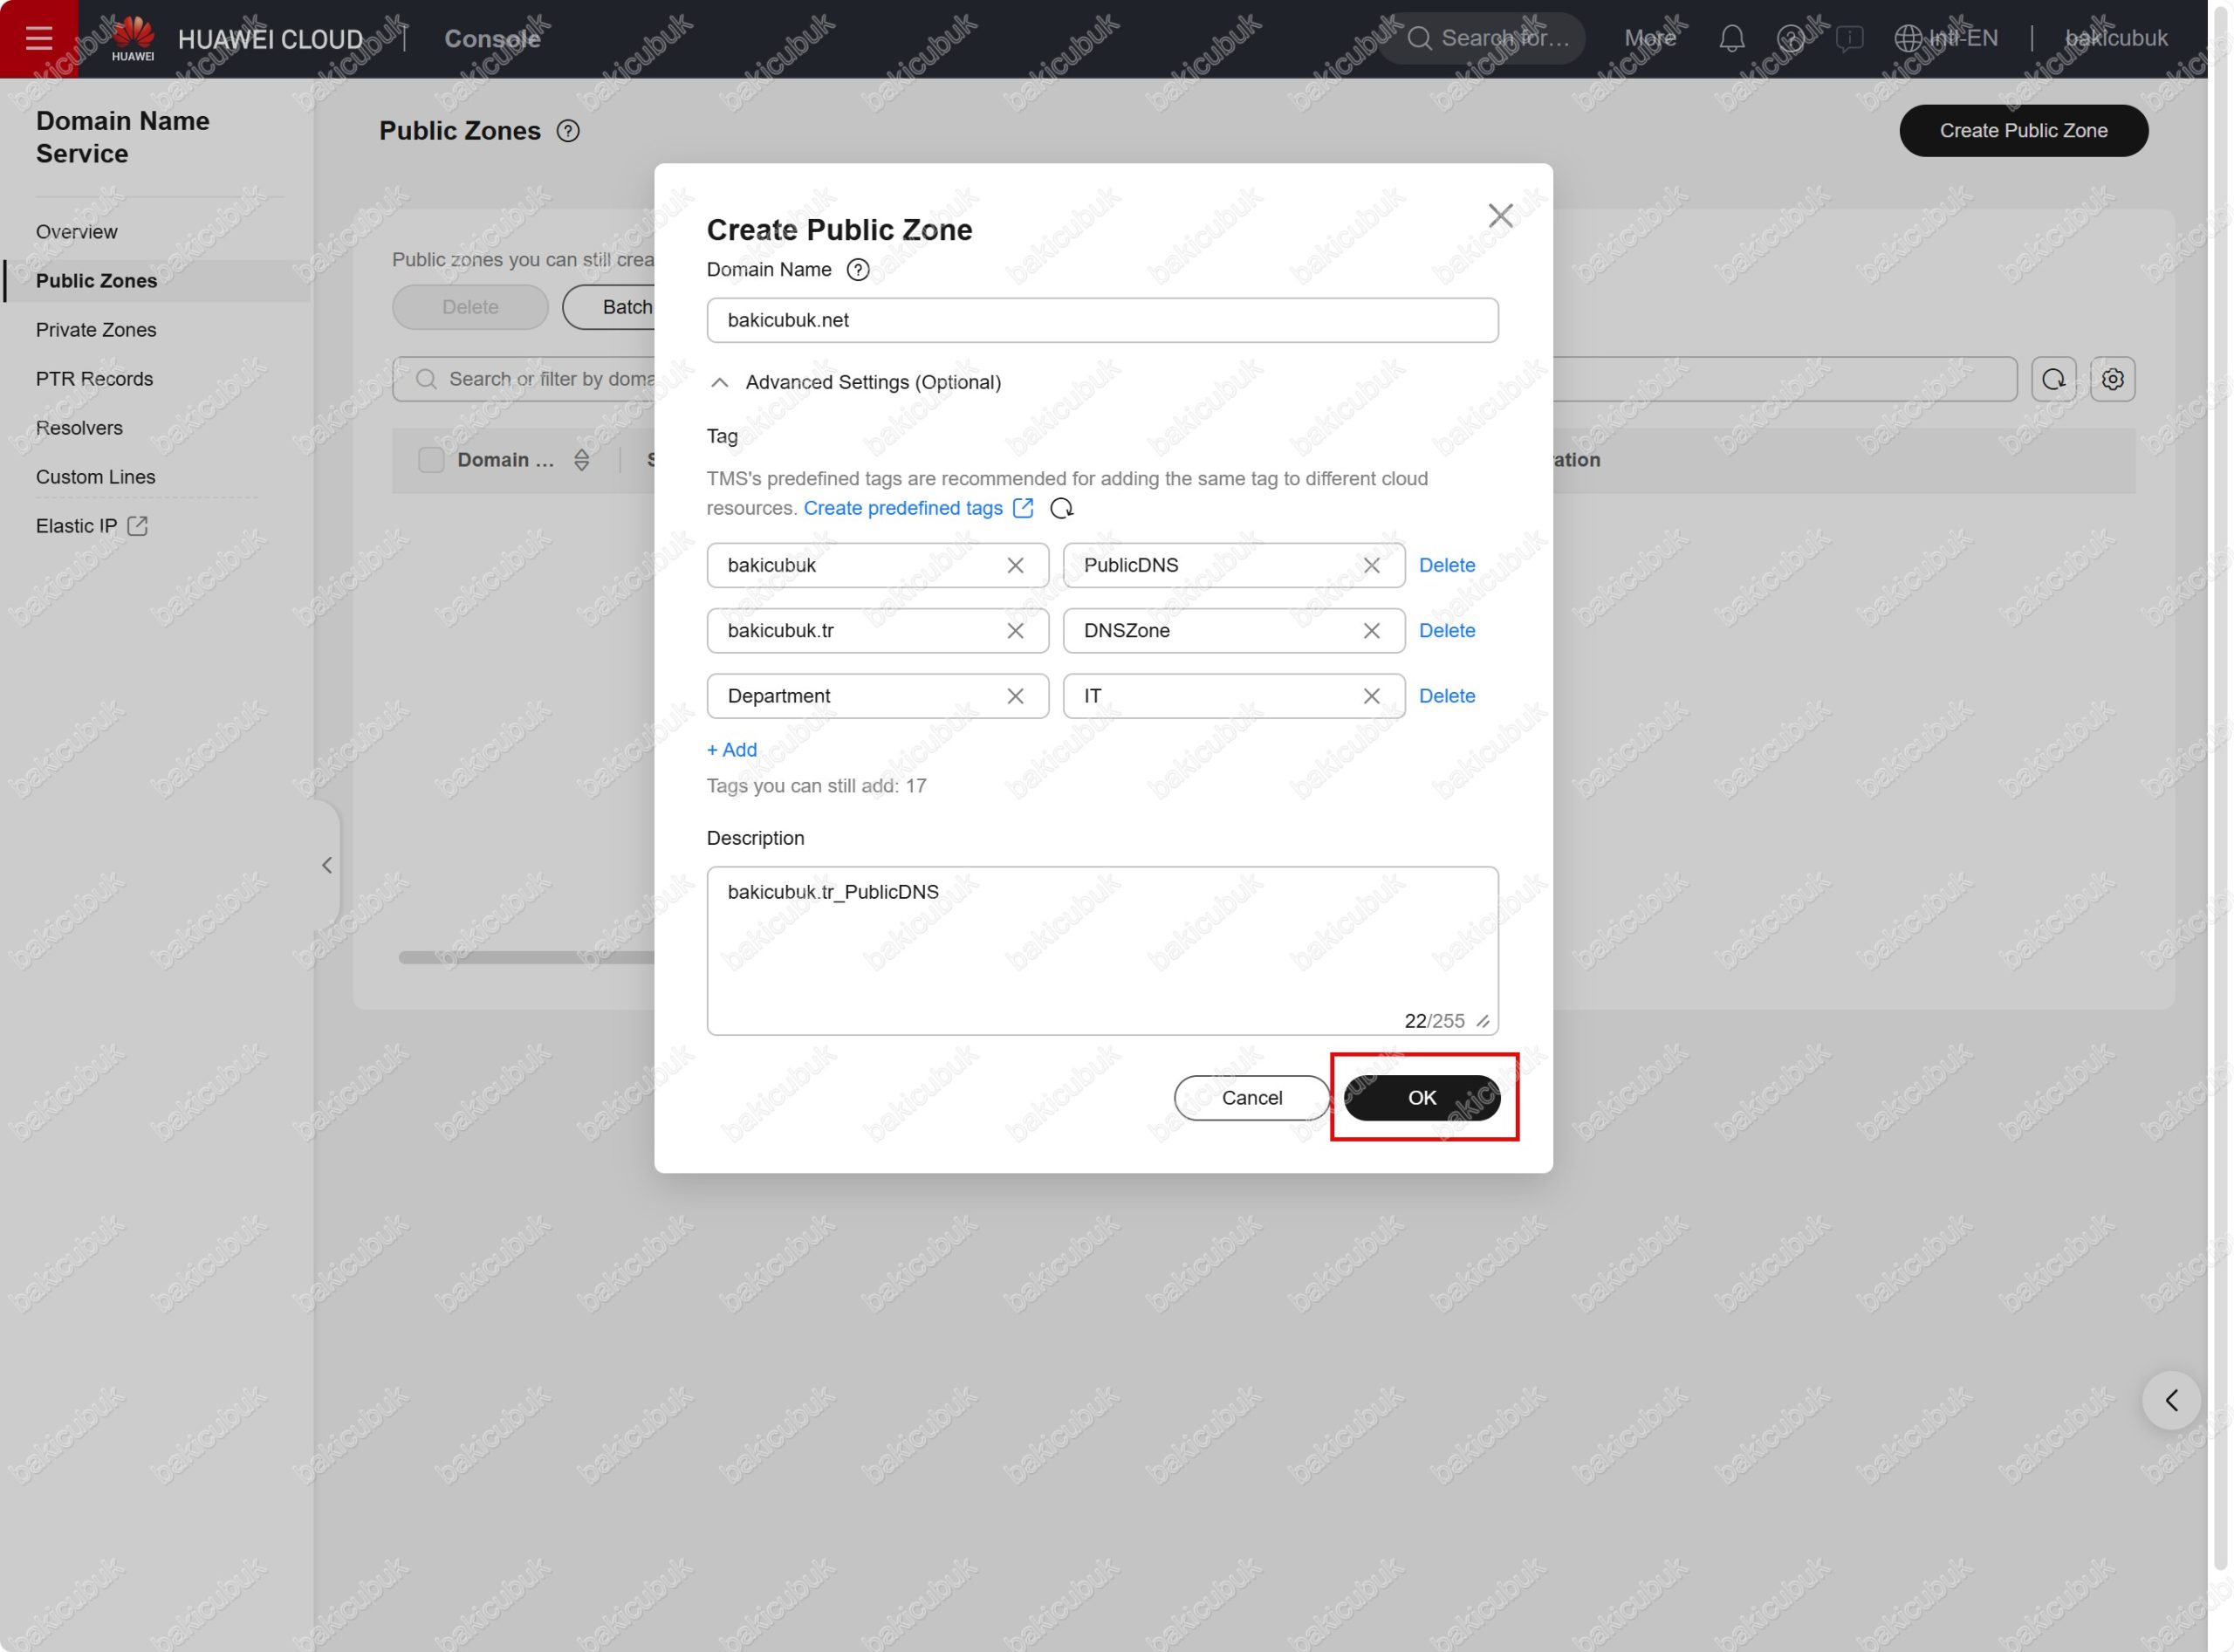Open Private Zones in sidebar
Screen dimensions: 2234x1652
coord(96,330)
